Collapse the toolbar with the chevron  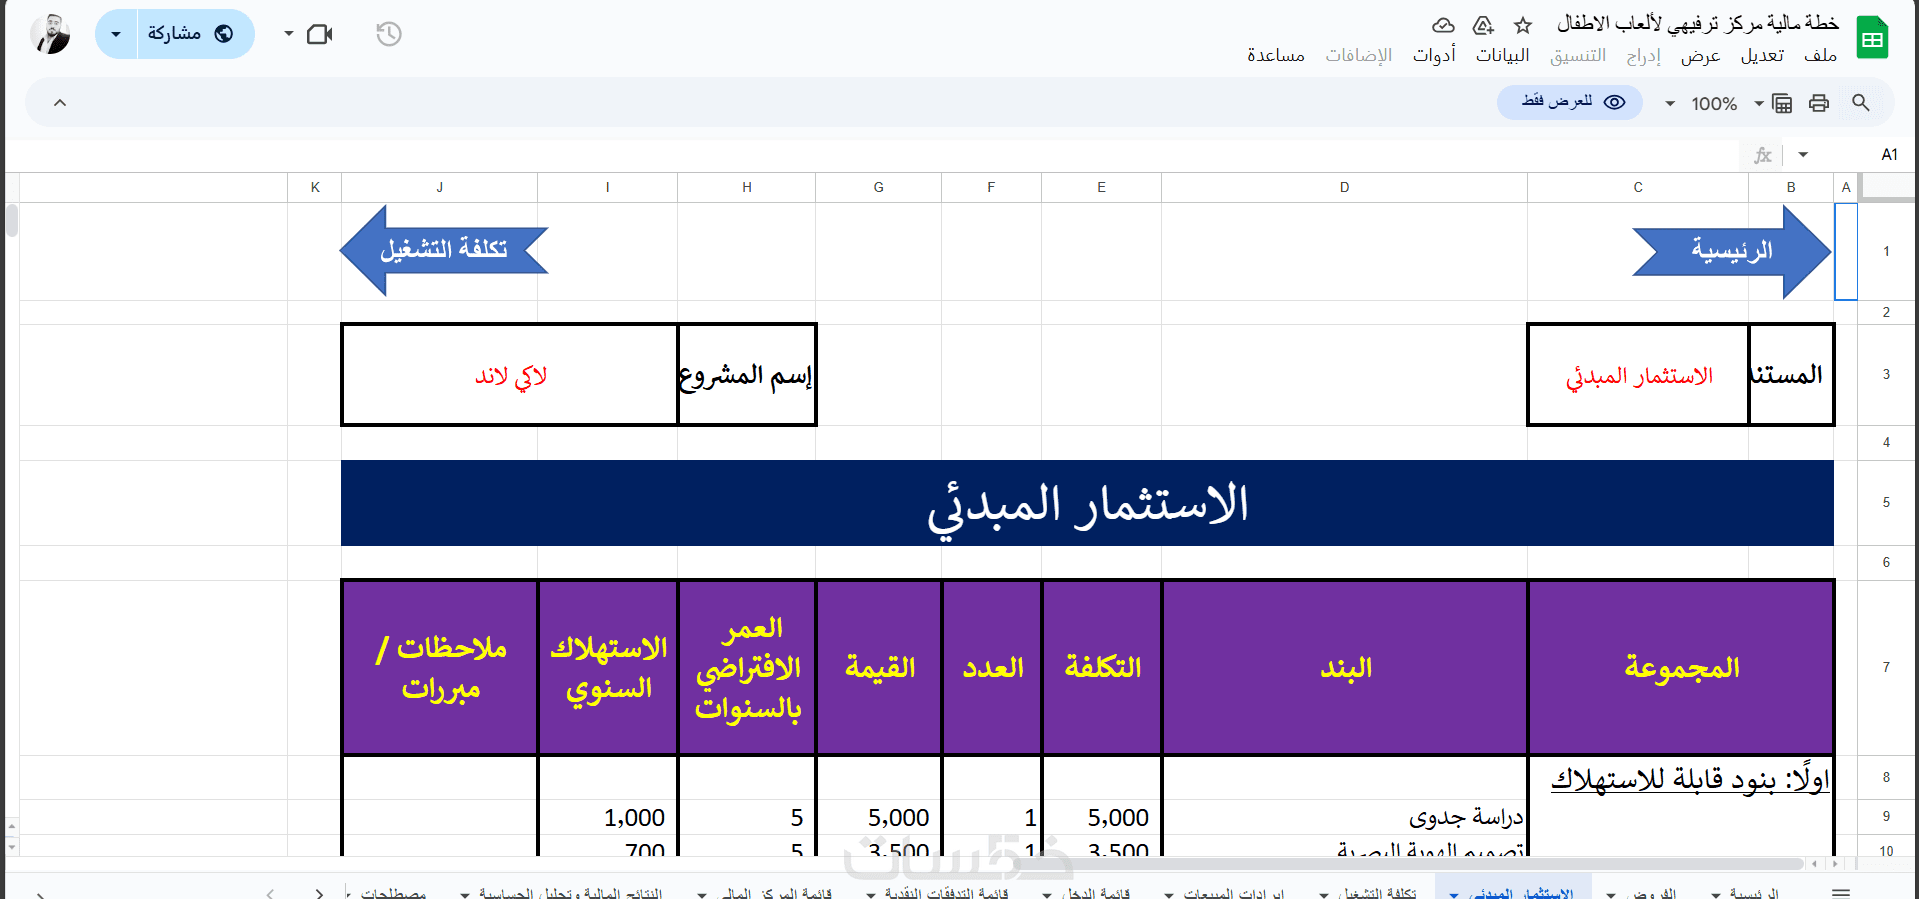(60, 102)
